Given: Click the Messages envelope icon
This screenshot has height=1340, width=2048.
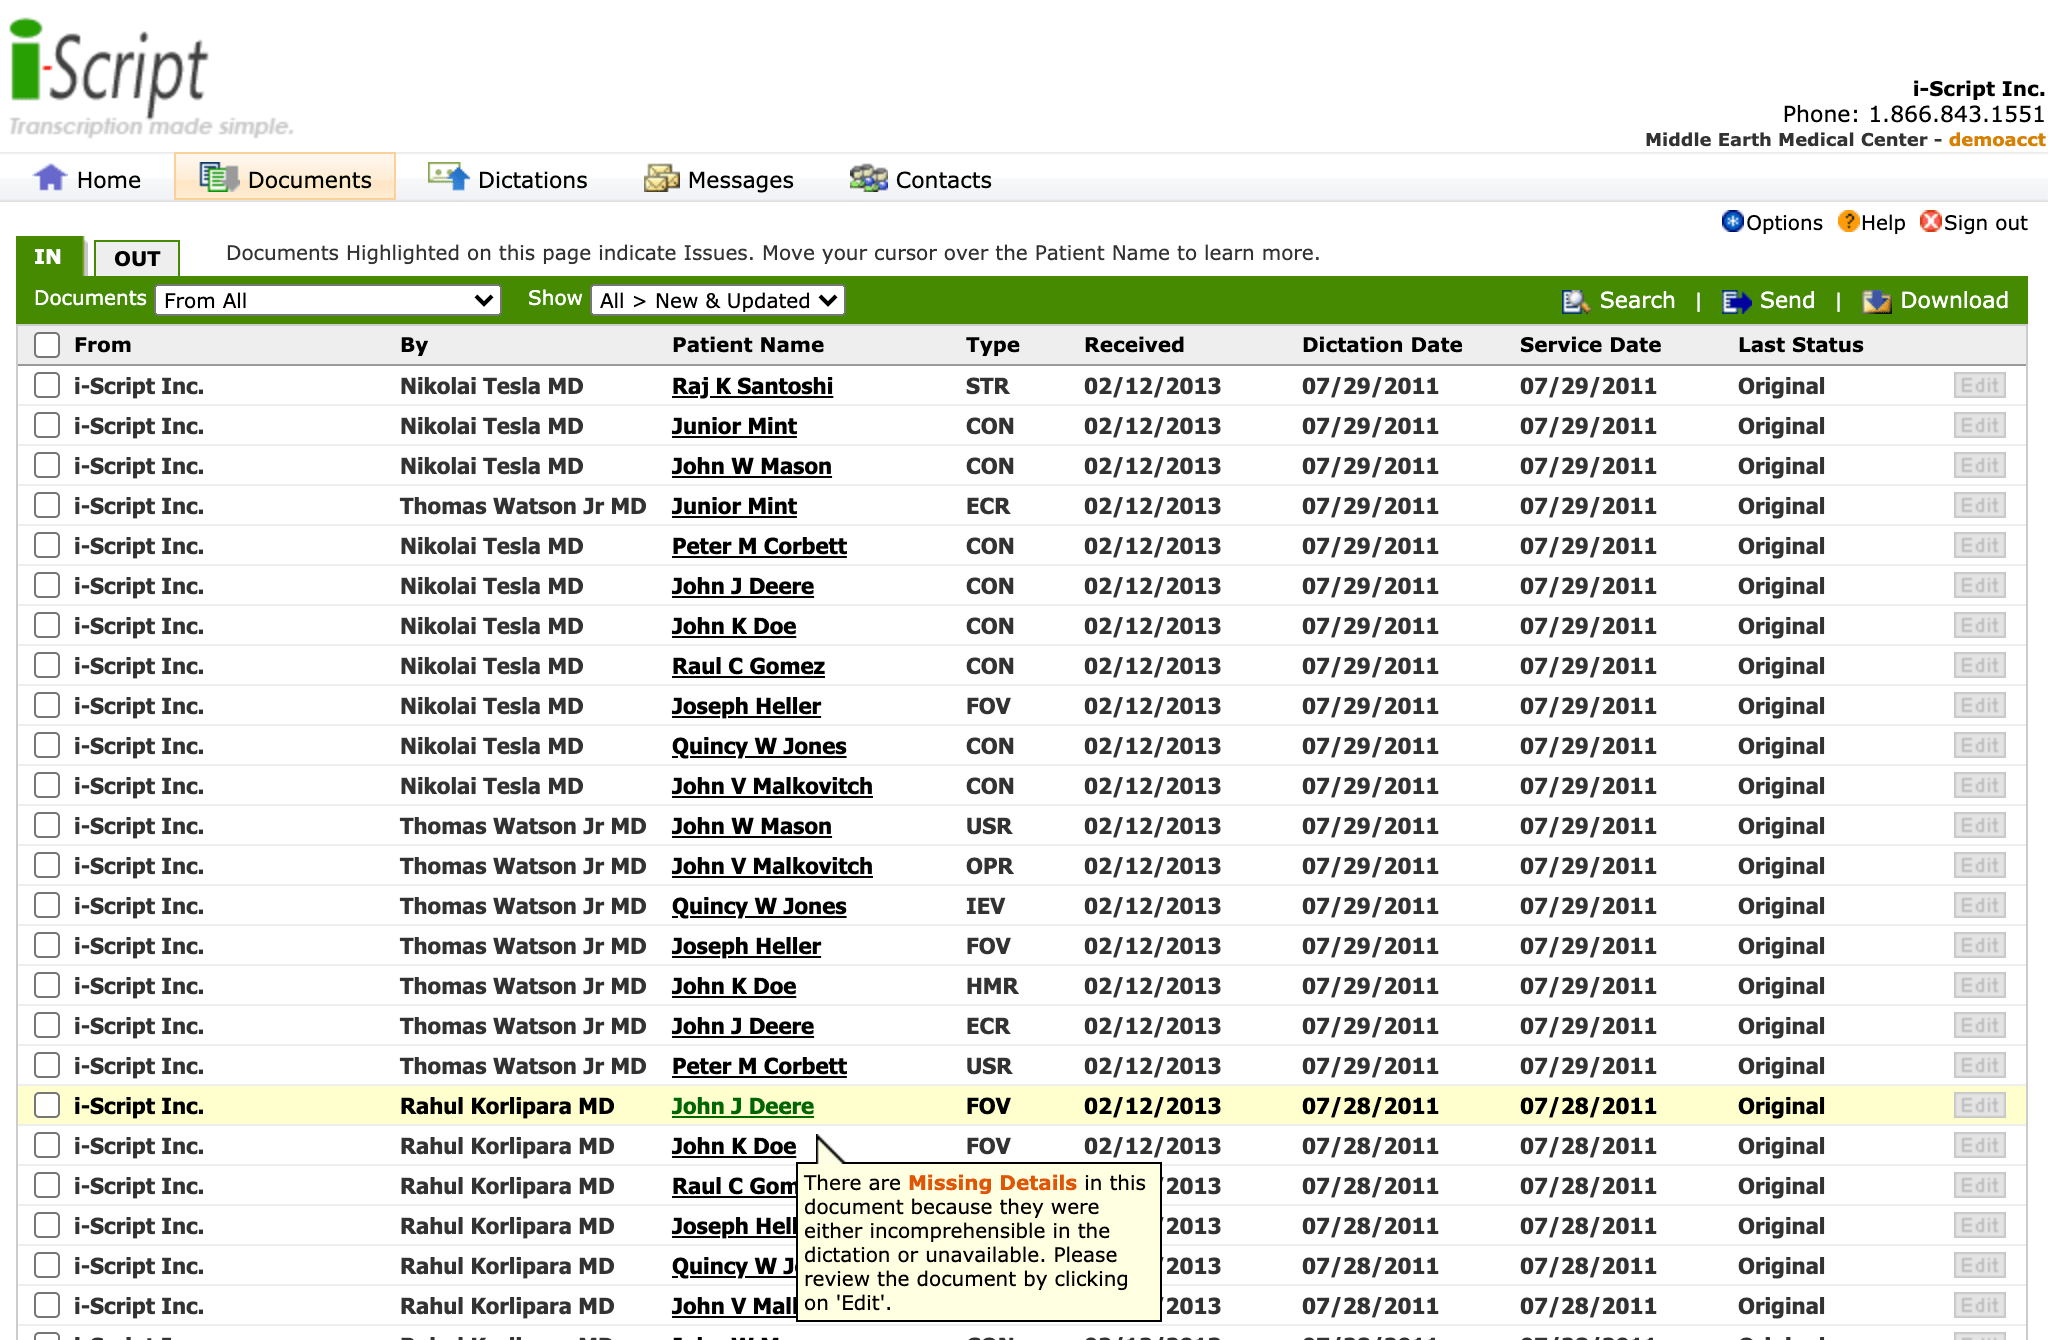Looking at the screenshot, I should [x=661, y=179].
